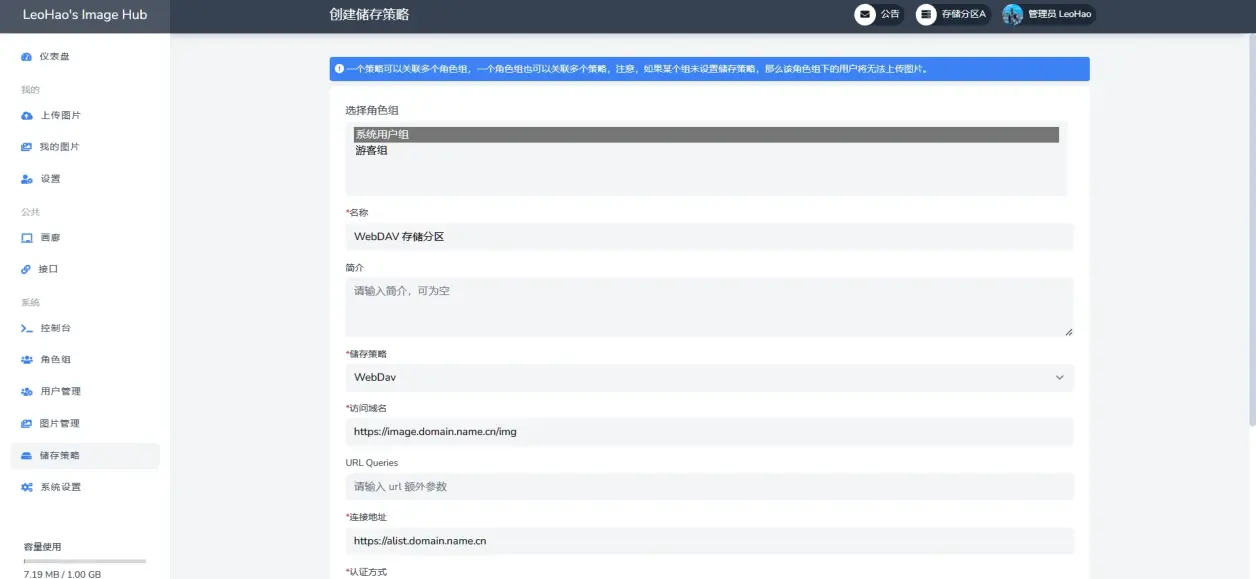Image resolution: width=1256 pixels, height=579 pixels.
Task: Click the images icon beside 我的图片
Action: tap(27, 147)
